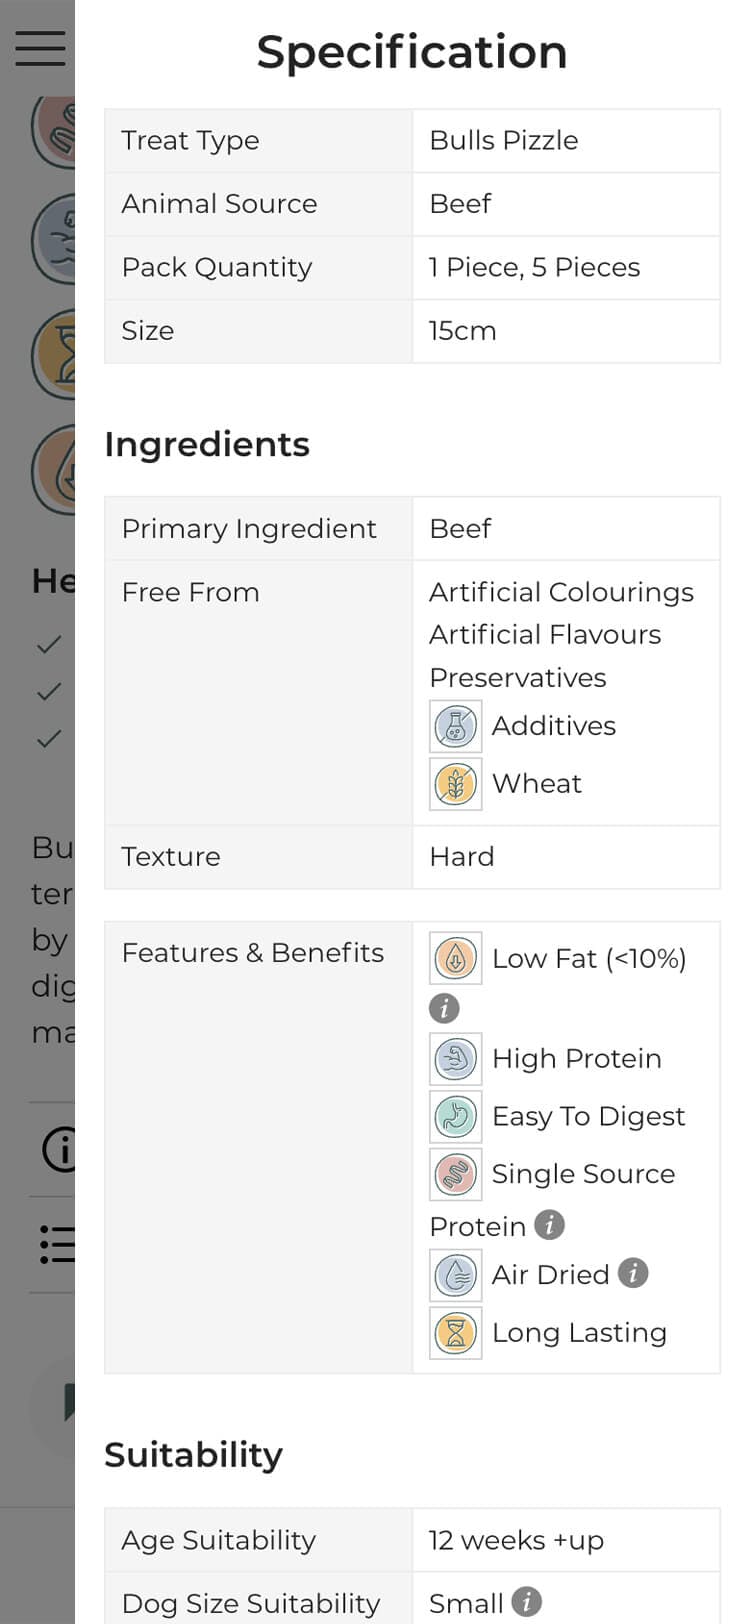Click the Ingredients section heading
The width and height of the screenshot is (750, 1624).
point(206,444)
